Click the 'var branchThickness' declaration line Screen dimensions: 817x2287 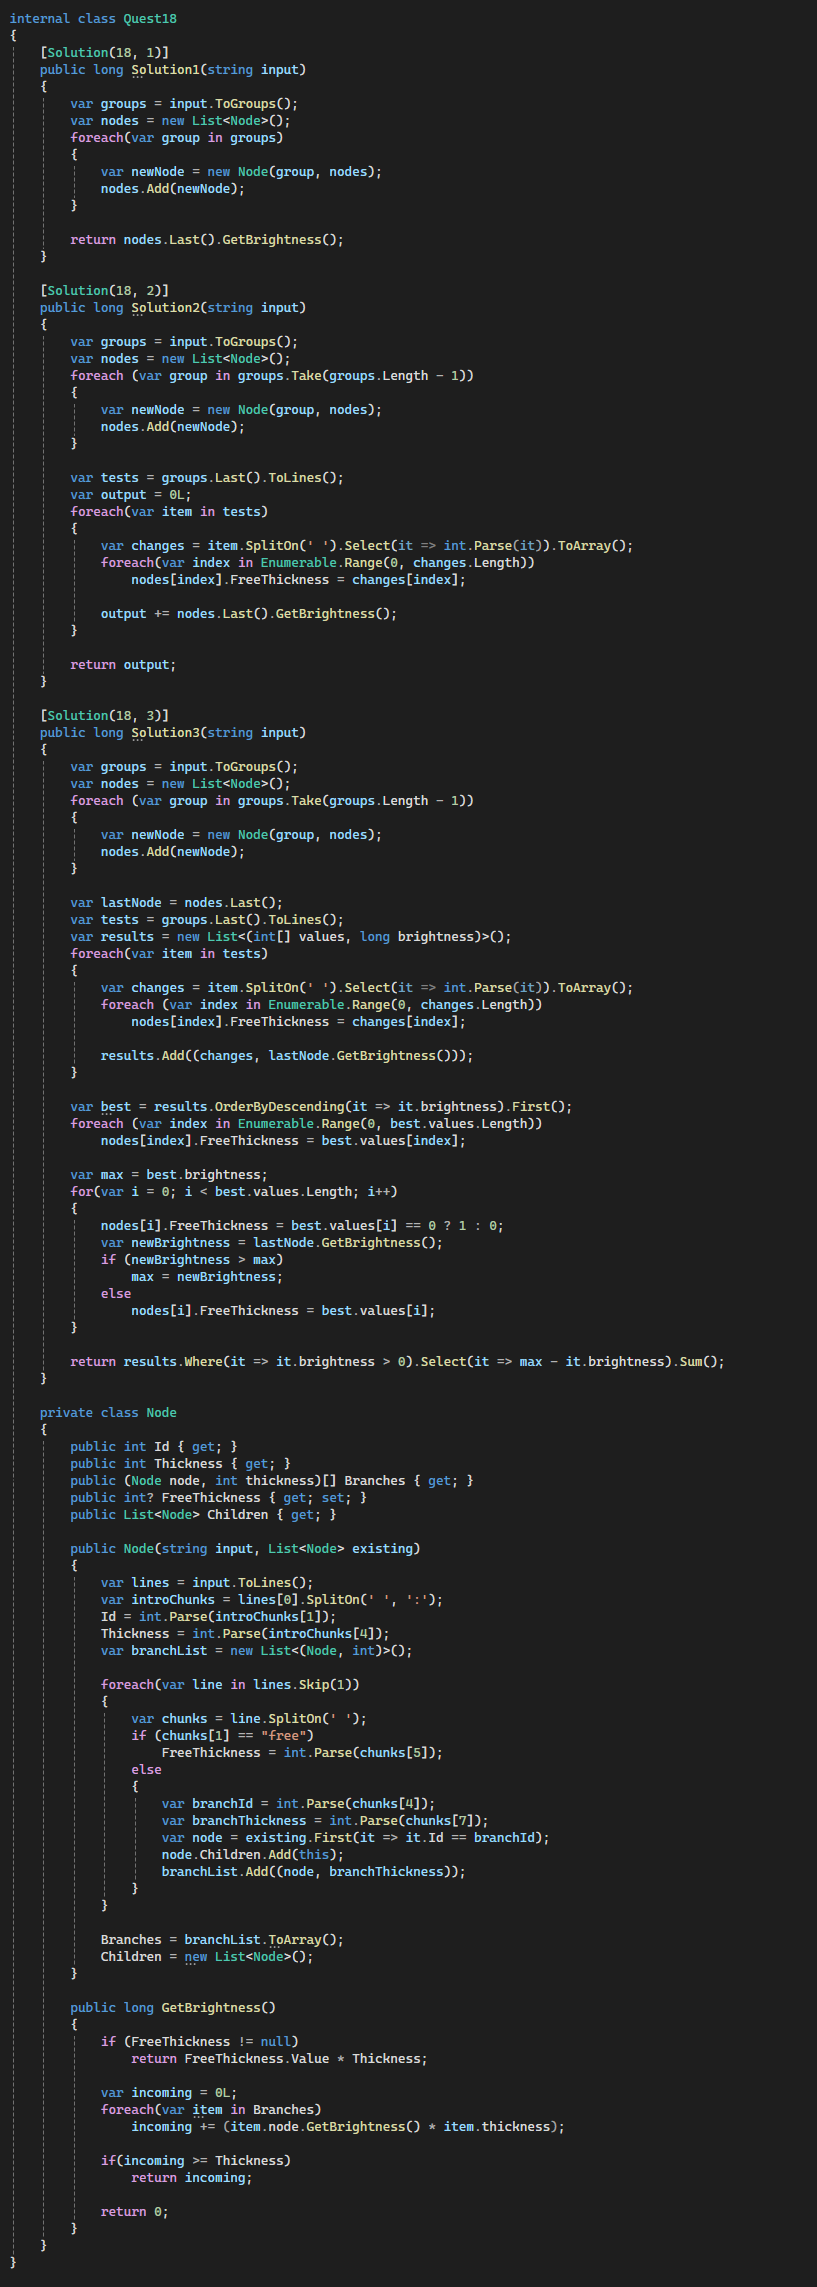click(x=325, y=1820)
